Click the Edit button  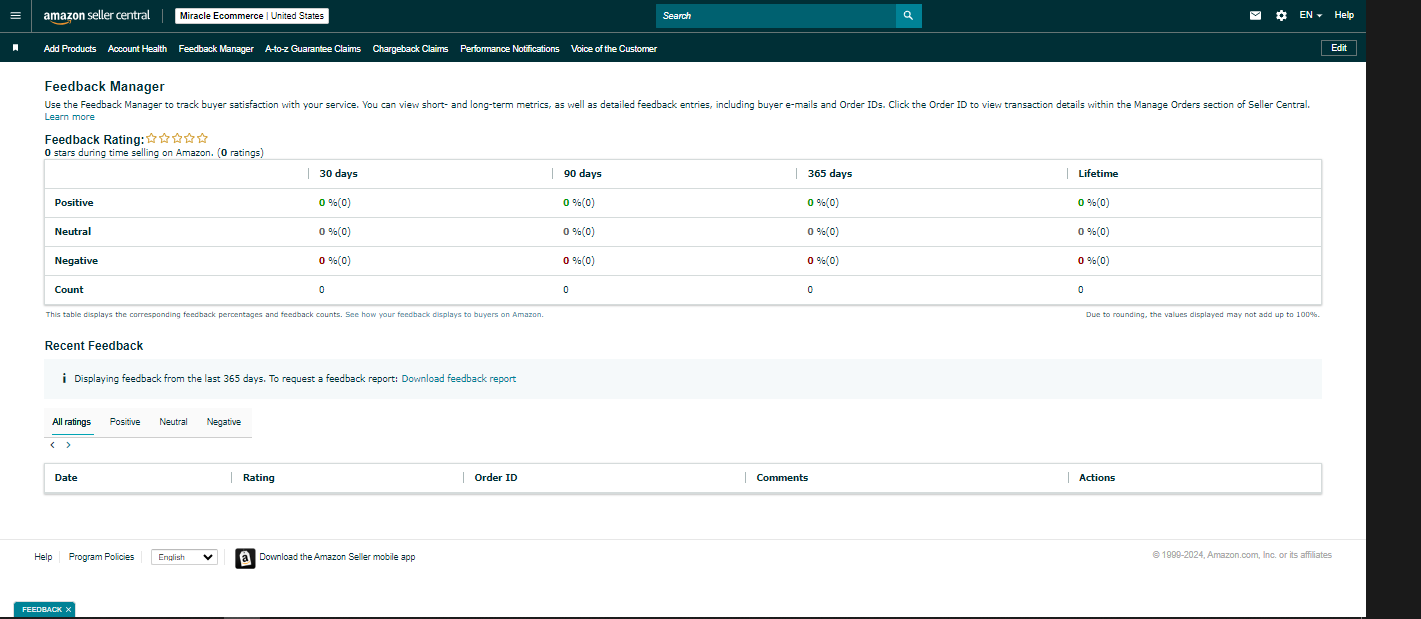point(1339,48)
